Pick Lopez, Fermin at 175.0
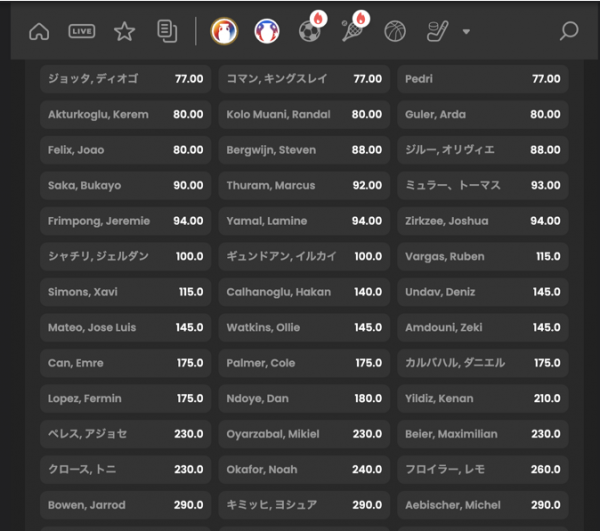The image size is (600, 531). [x=126, y=399]
